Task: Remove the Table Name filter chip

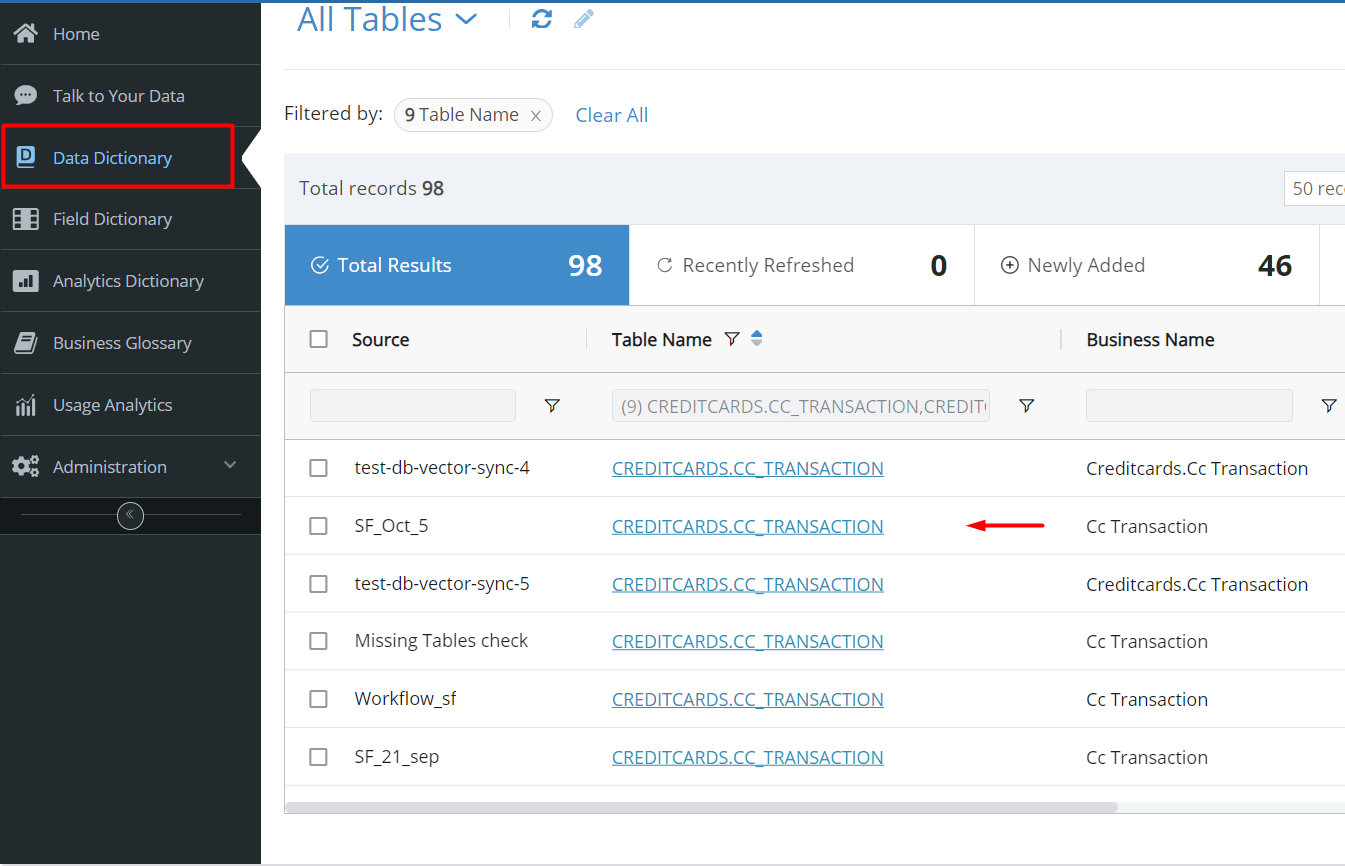Action: pos(535,116)
